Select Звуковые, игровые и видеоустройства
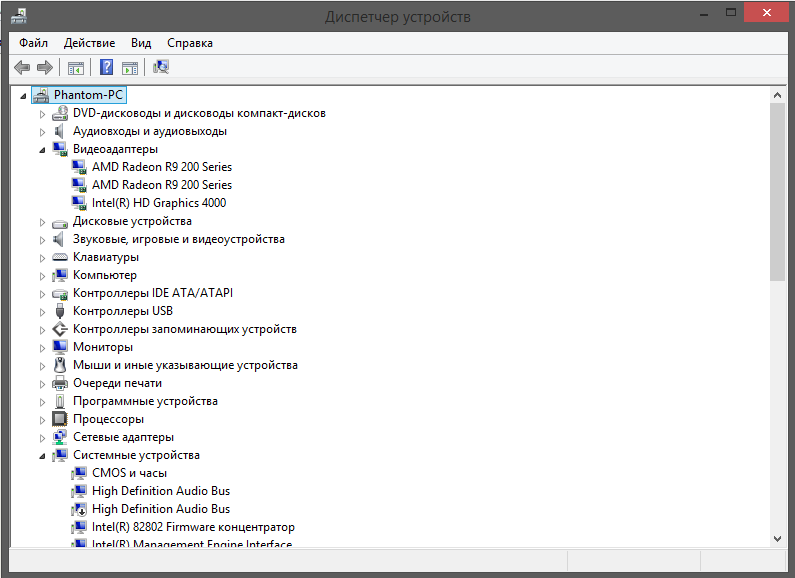Viewport: 795px width, 578px height. [178, 239]
